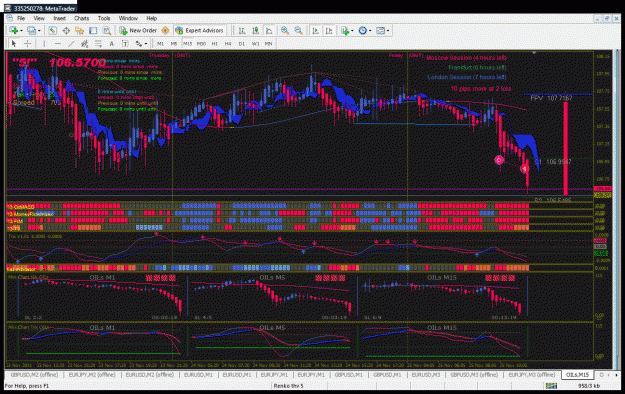625x394 pixels.
Task: Toggle chart Auto Scroll
Action: (315, 30)
